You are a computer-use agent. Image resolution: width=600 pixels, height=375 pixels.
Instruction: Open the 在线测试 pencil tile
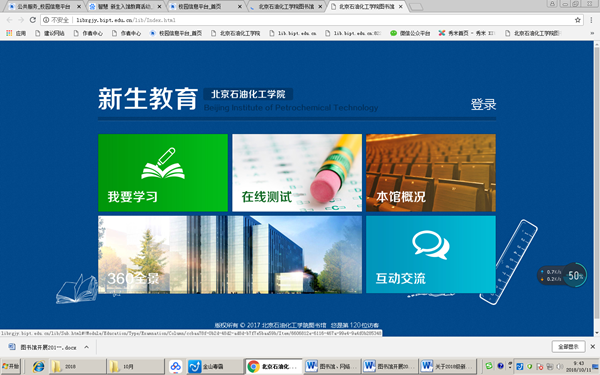[x=297, y=173]
